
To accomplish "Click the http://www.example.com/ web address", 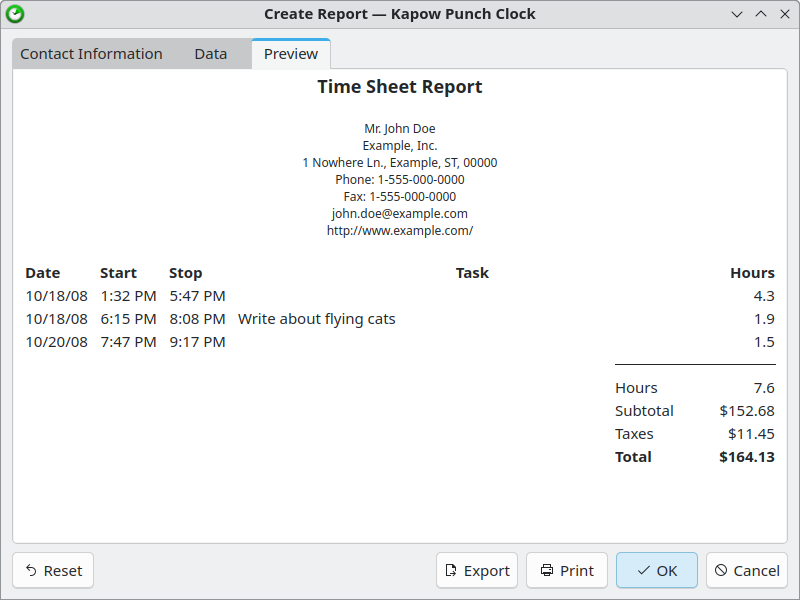I will [x=400, y=231].
